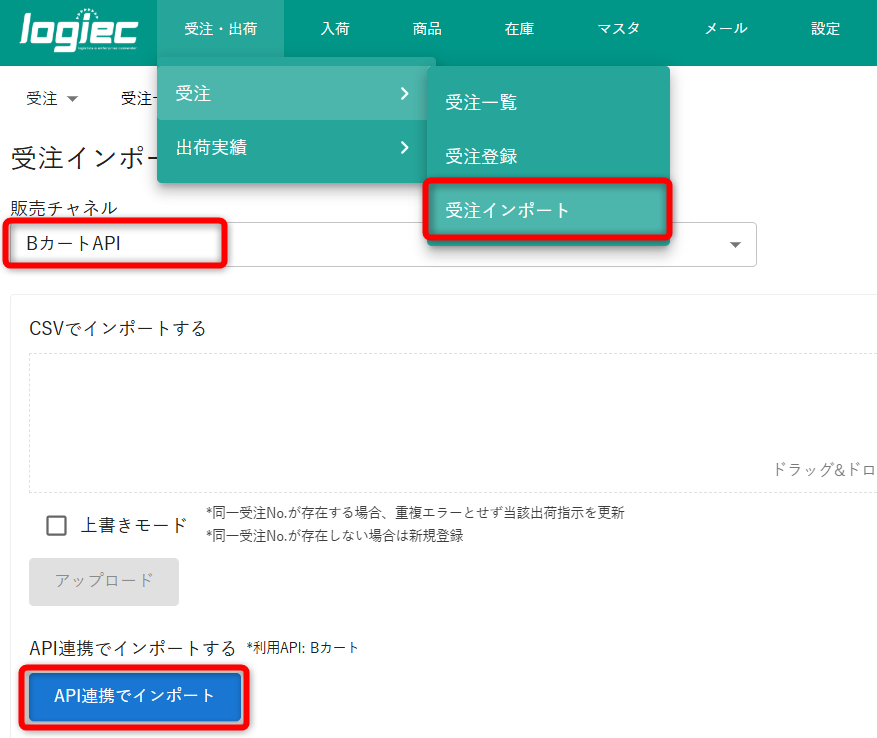Expand the 受注 breadcrumb dropdown
This screenshot has height=738, width=877.
(x=52, y=98)
